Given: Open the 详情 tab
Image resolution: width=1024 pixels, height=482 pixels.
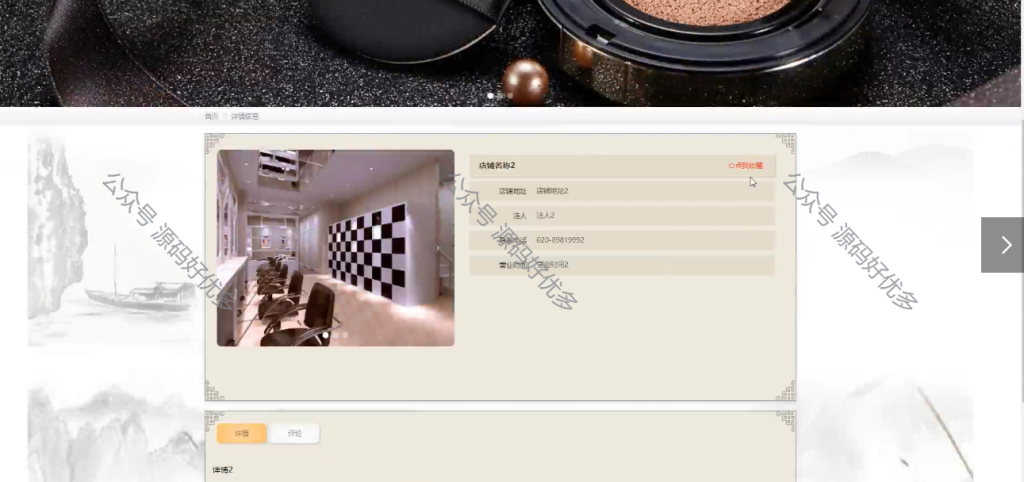Looking at the screenshot, I should (x=242, y=434).
